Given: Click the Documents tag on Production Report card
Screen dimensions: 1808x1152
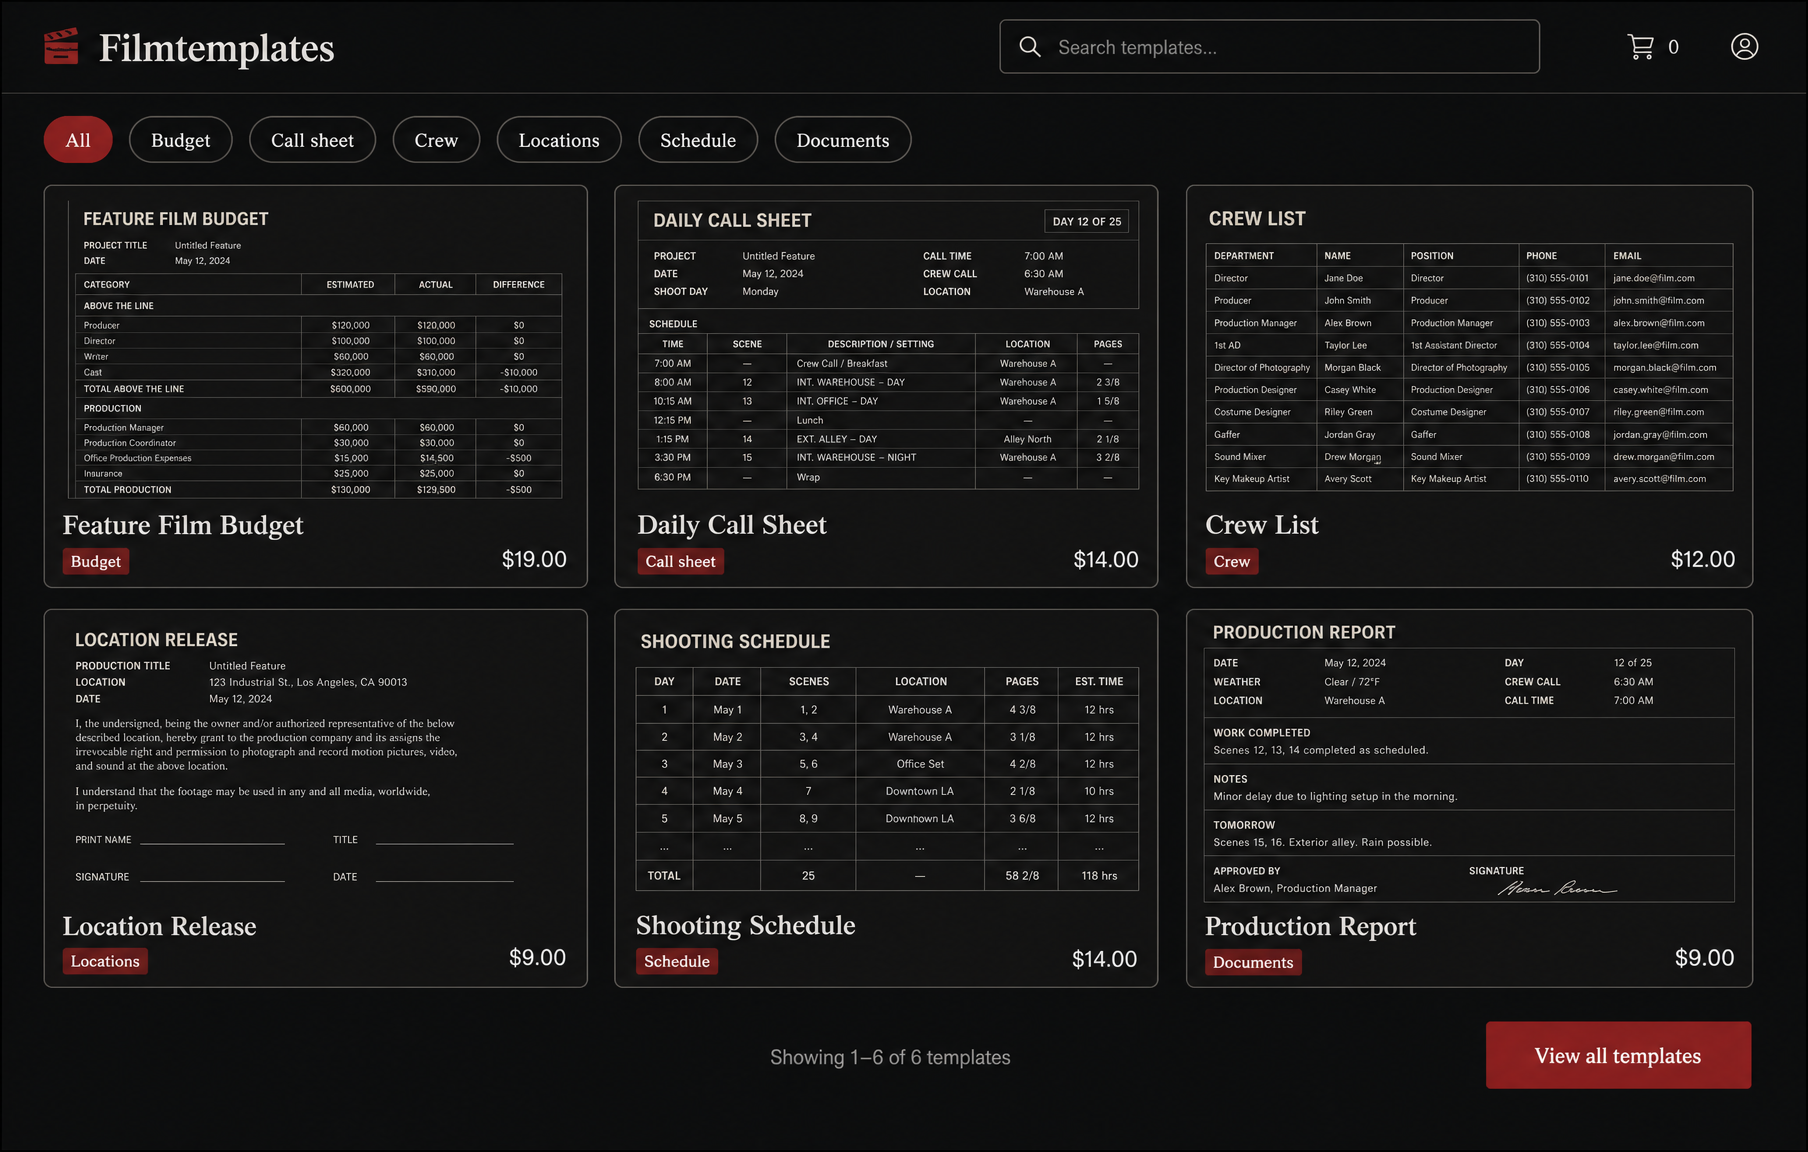Looking at the screenshot, I should (x=1253, y=962).
